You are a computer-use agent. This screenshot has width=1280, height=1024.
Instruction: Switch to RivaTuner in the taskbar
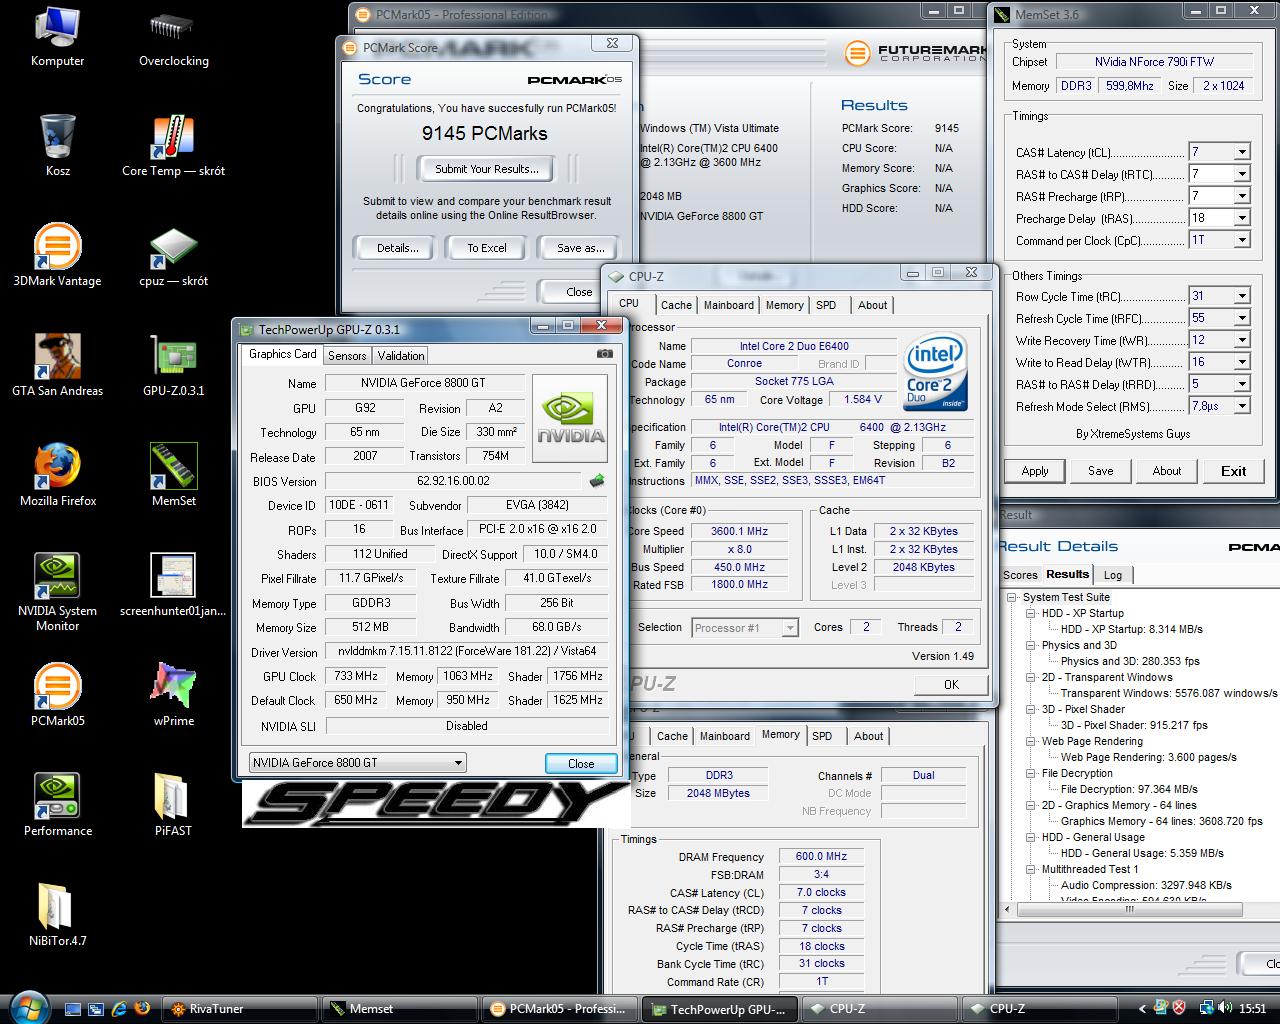[x=238, y=1009]
